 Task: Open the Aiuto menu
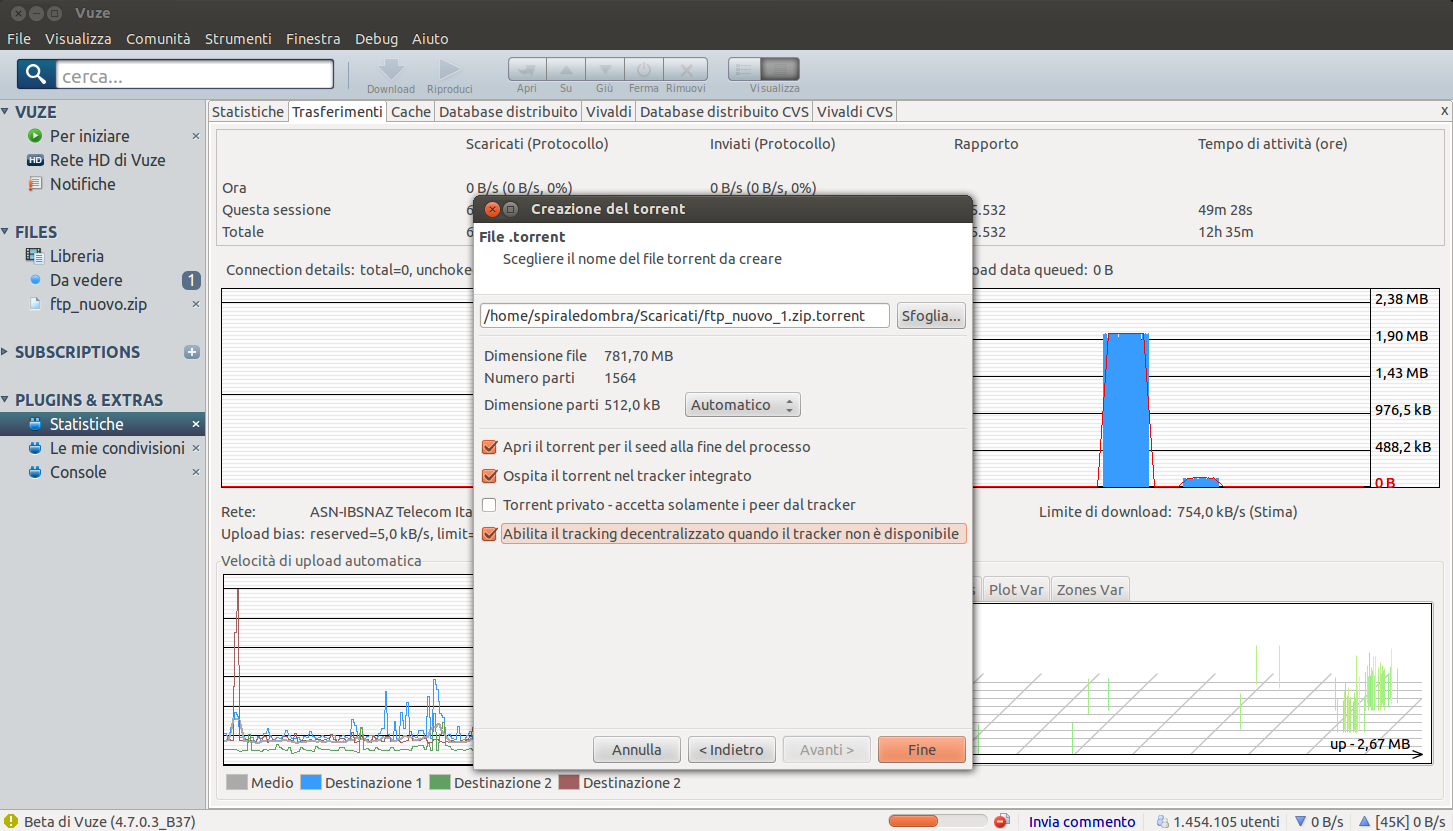coord(430,39)
